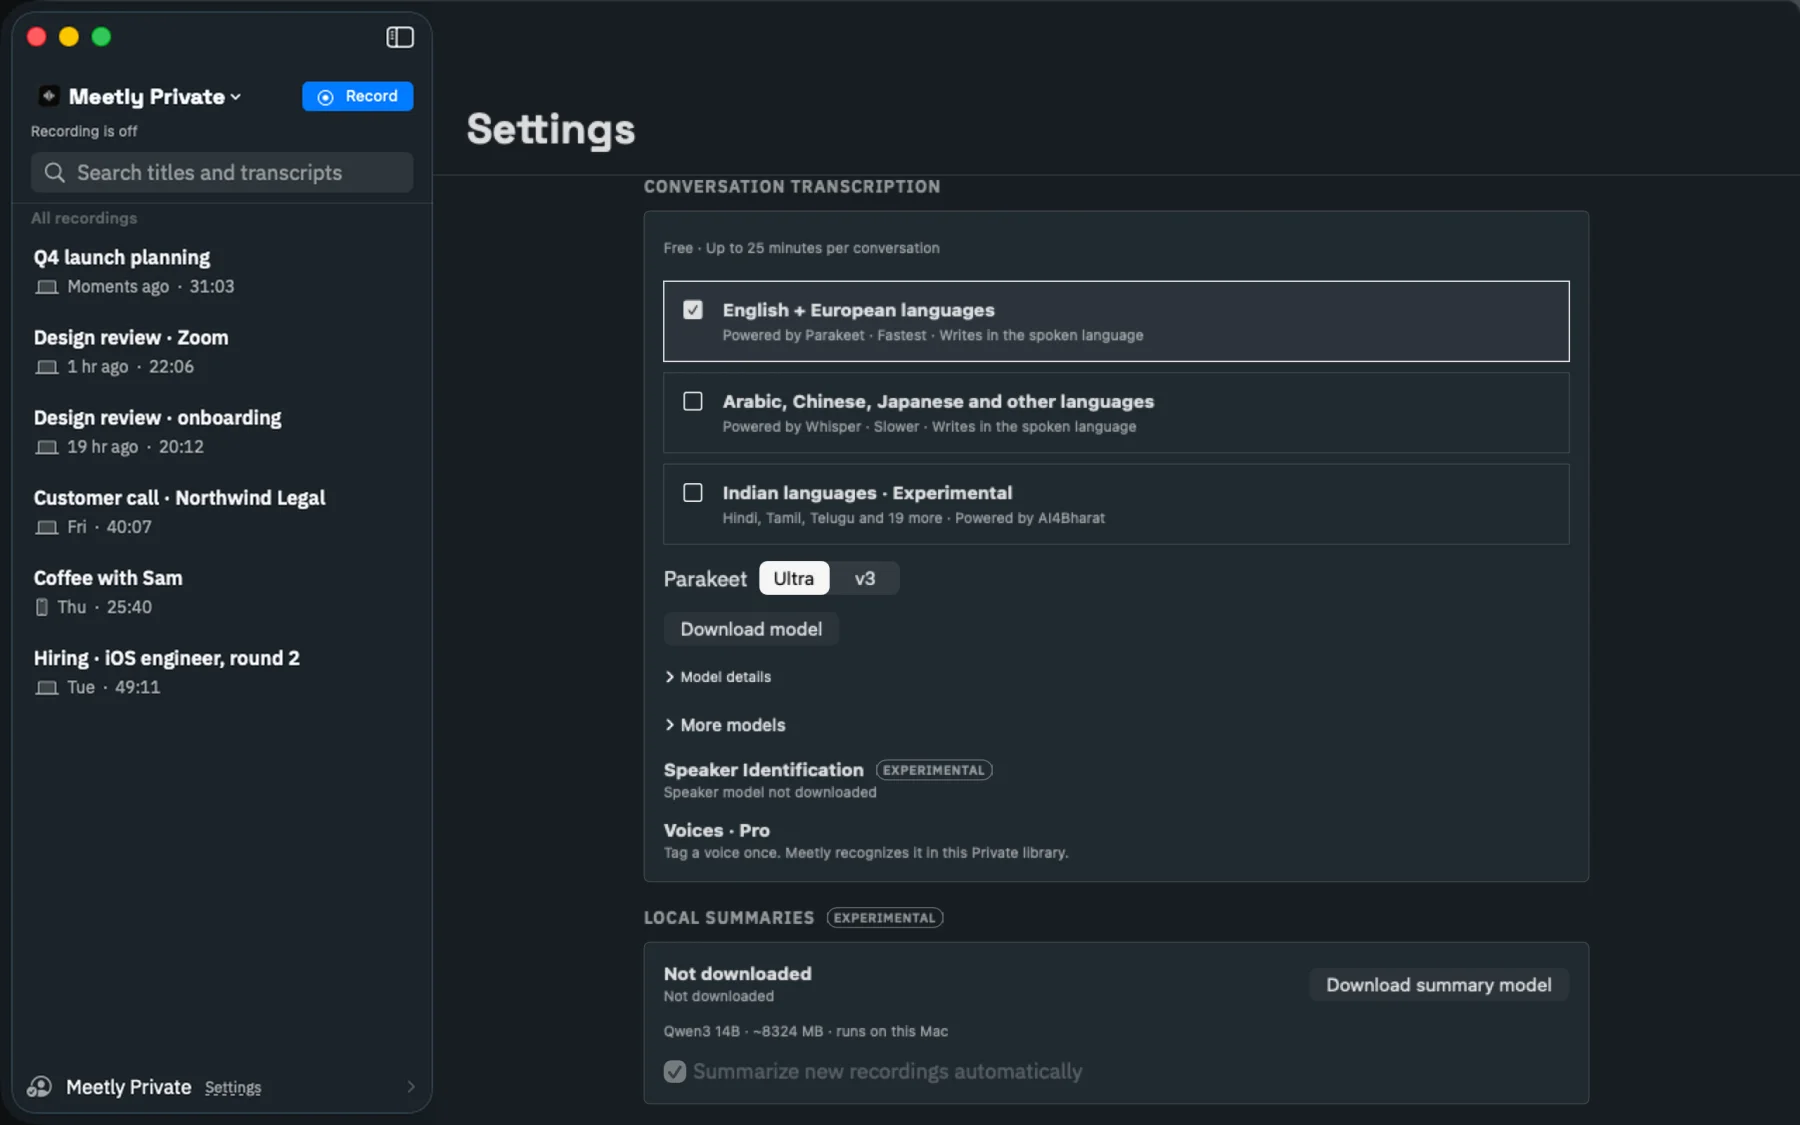The width and height of the screenshot is (1800, 1125).
Task: Select the Ultra Parakeet variant
Action: pyautogui.click(x=794, y=578)
